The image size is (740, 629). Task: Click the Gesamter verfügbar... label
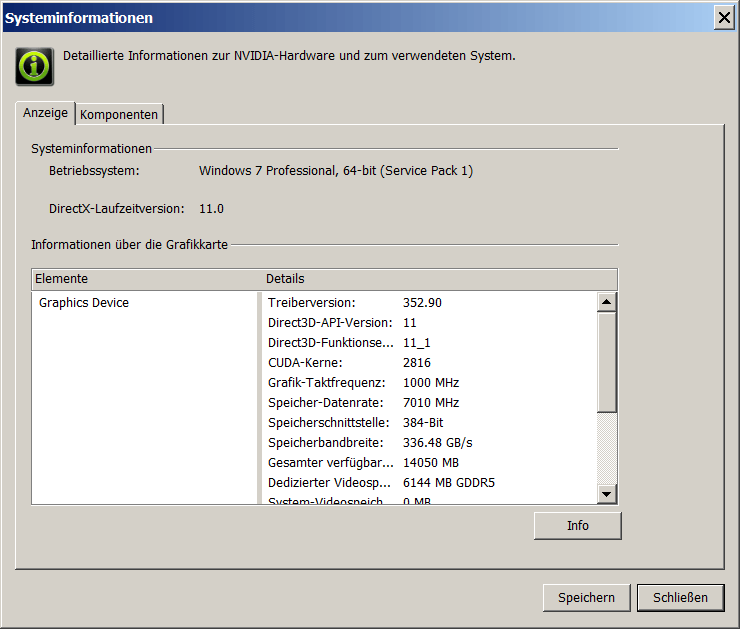pos(331,463)
